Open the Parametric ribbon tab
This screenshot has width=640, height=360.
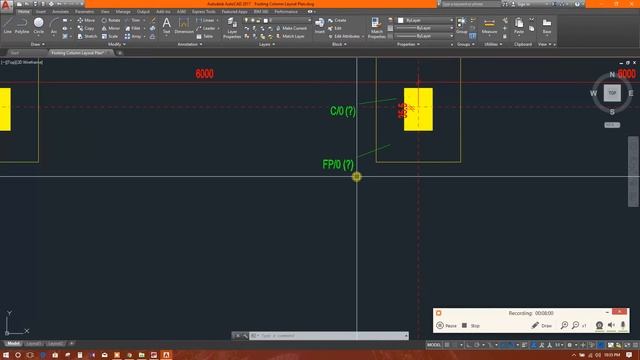[84, 12]
